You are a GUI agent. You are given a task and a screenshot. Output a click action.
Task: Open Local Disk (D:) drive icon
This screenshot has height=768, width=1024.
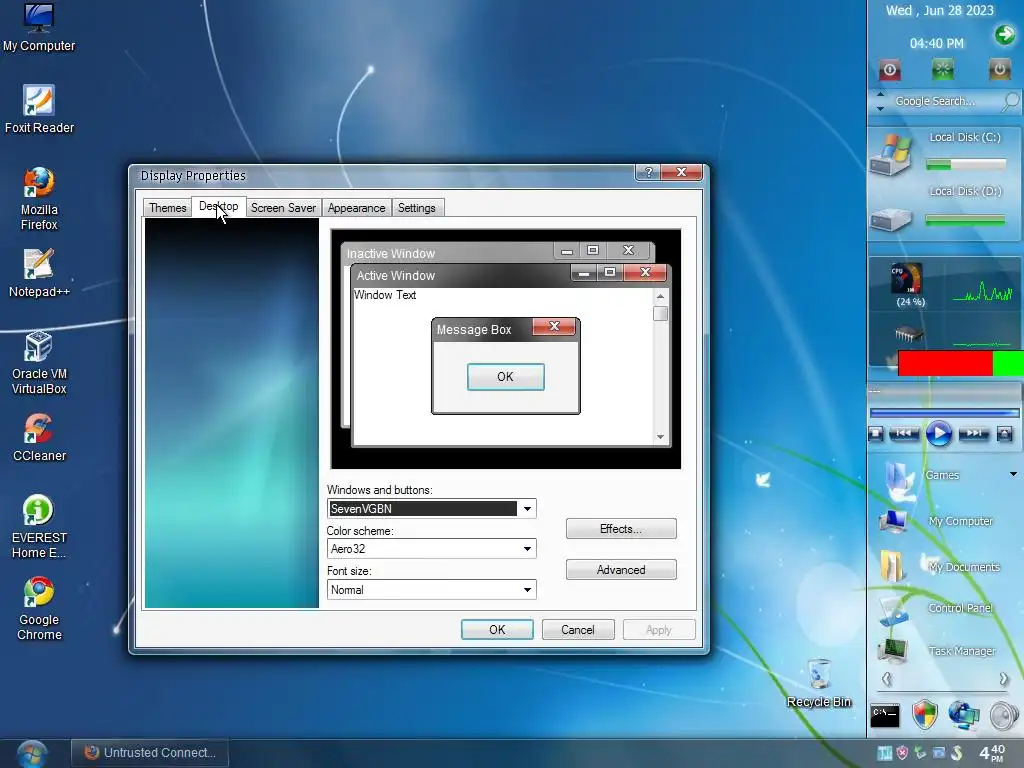890,218
